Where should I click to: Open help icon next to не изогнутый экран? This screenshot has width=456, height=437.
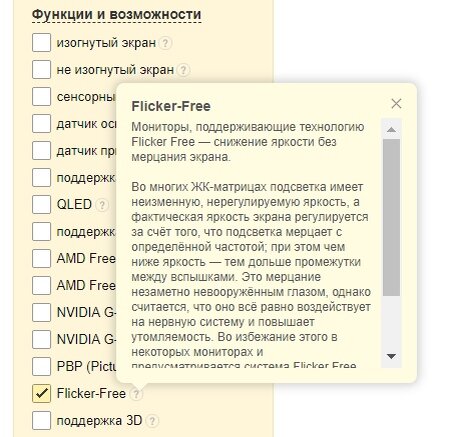(x=183, y=70)
